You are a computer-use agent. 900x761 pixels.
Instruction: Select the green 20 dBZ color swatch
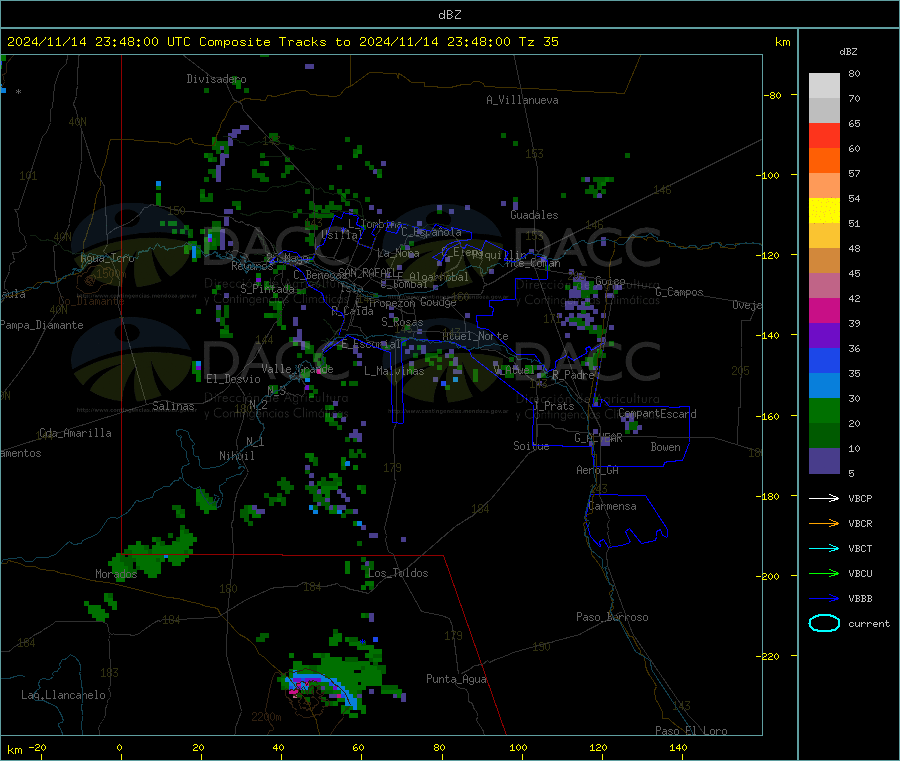[824, 410]
